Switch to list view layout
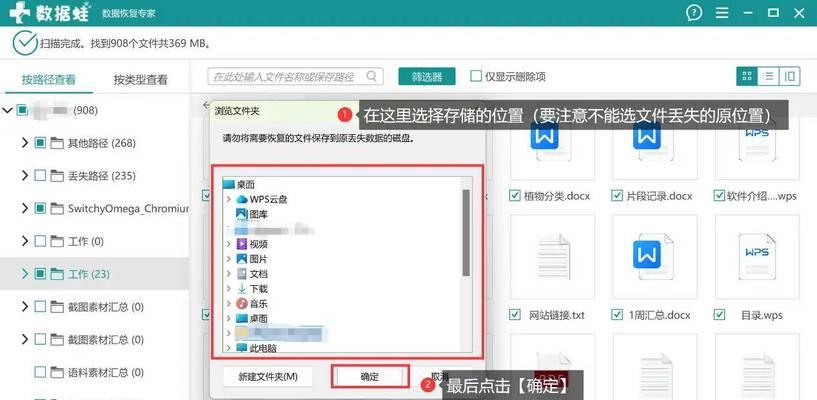Image resolution: width=817 pixels, height=400 pixels. 768,77
